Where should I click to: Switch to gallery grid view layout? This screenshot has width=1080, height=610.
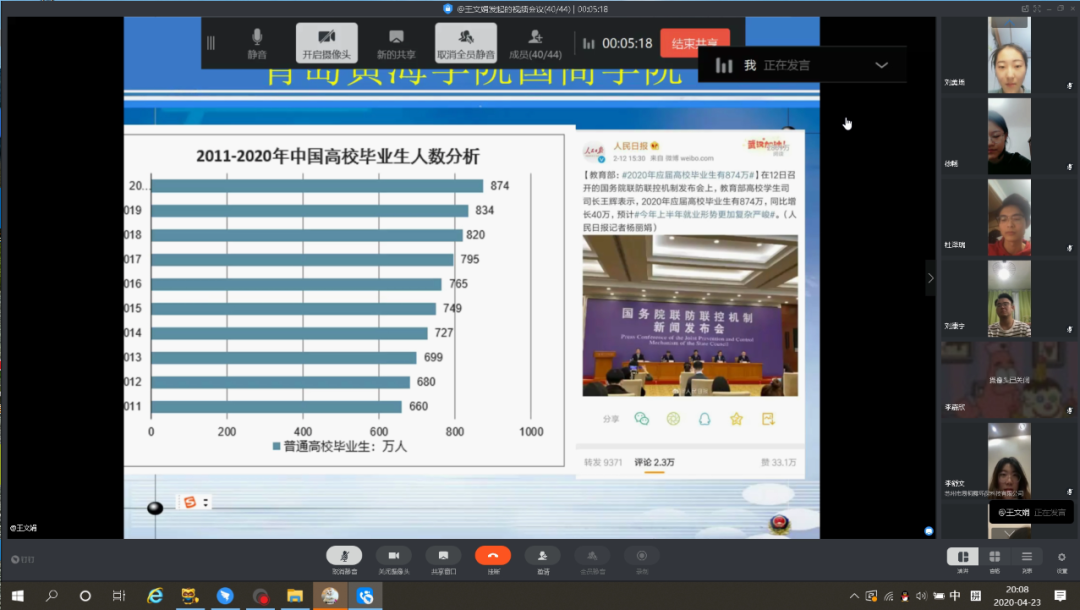click(994, 557)
